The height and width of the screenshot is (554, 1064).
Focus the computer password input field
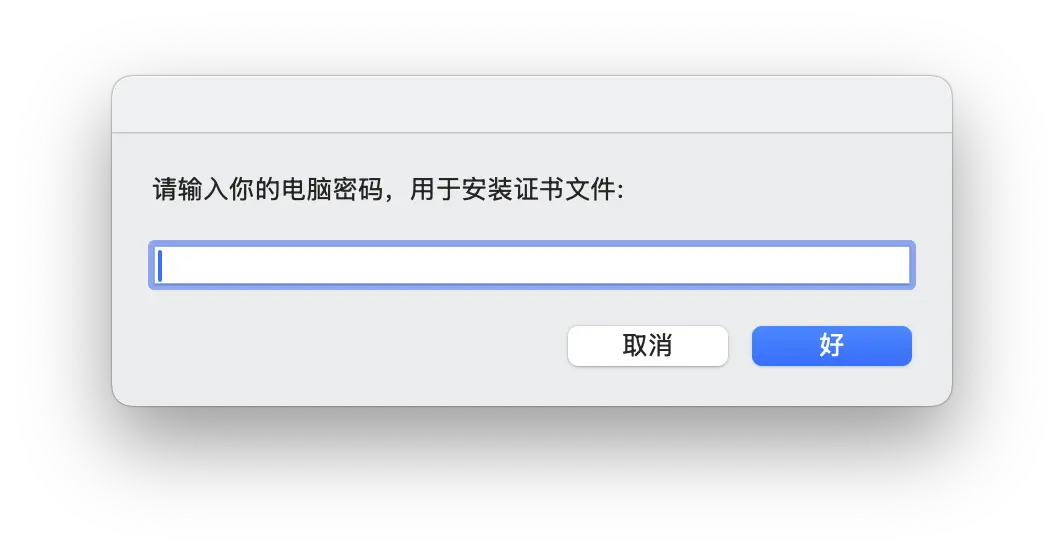coord(532,265)
